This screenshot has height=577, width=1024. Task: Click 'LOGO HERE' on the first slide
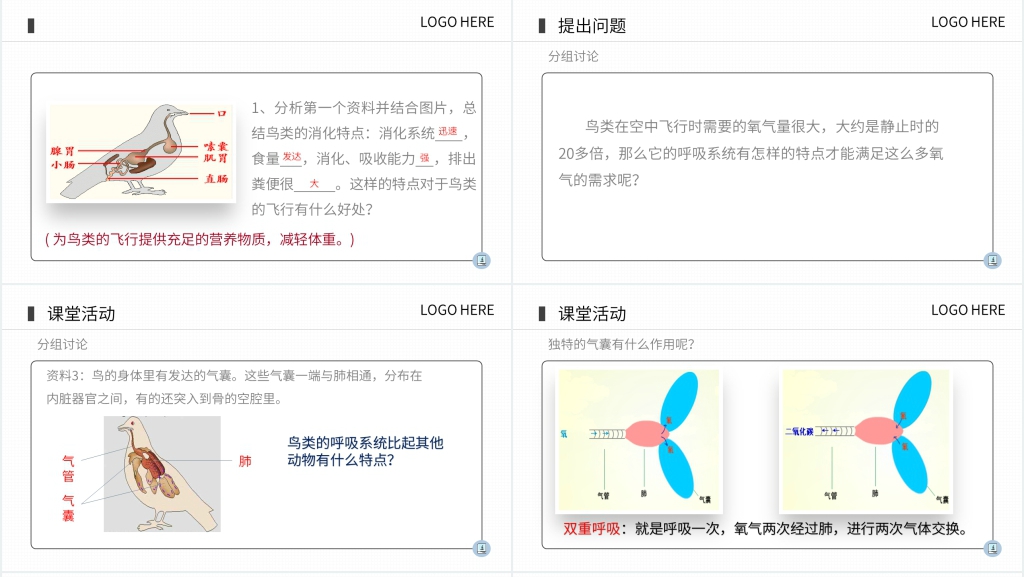(x=456, y=22)
